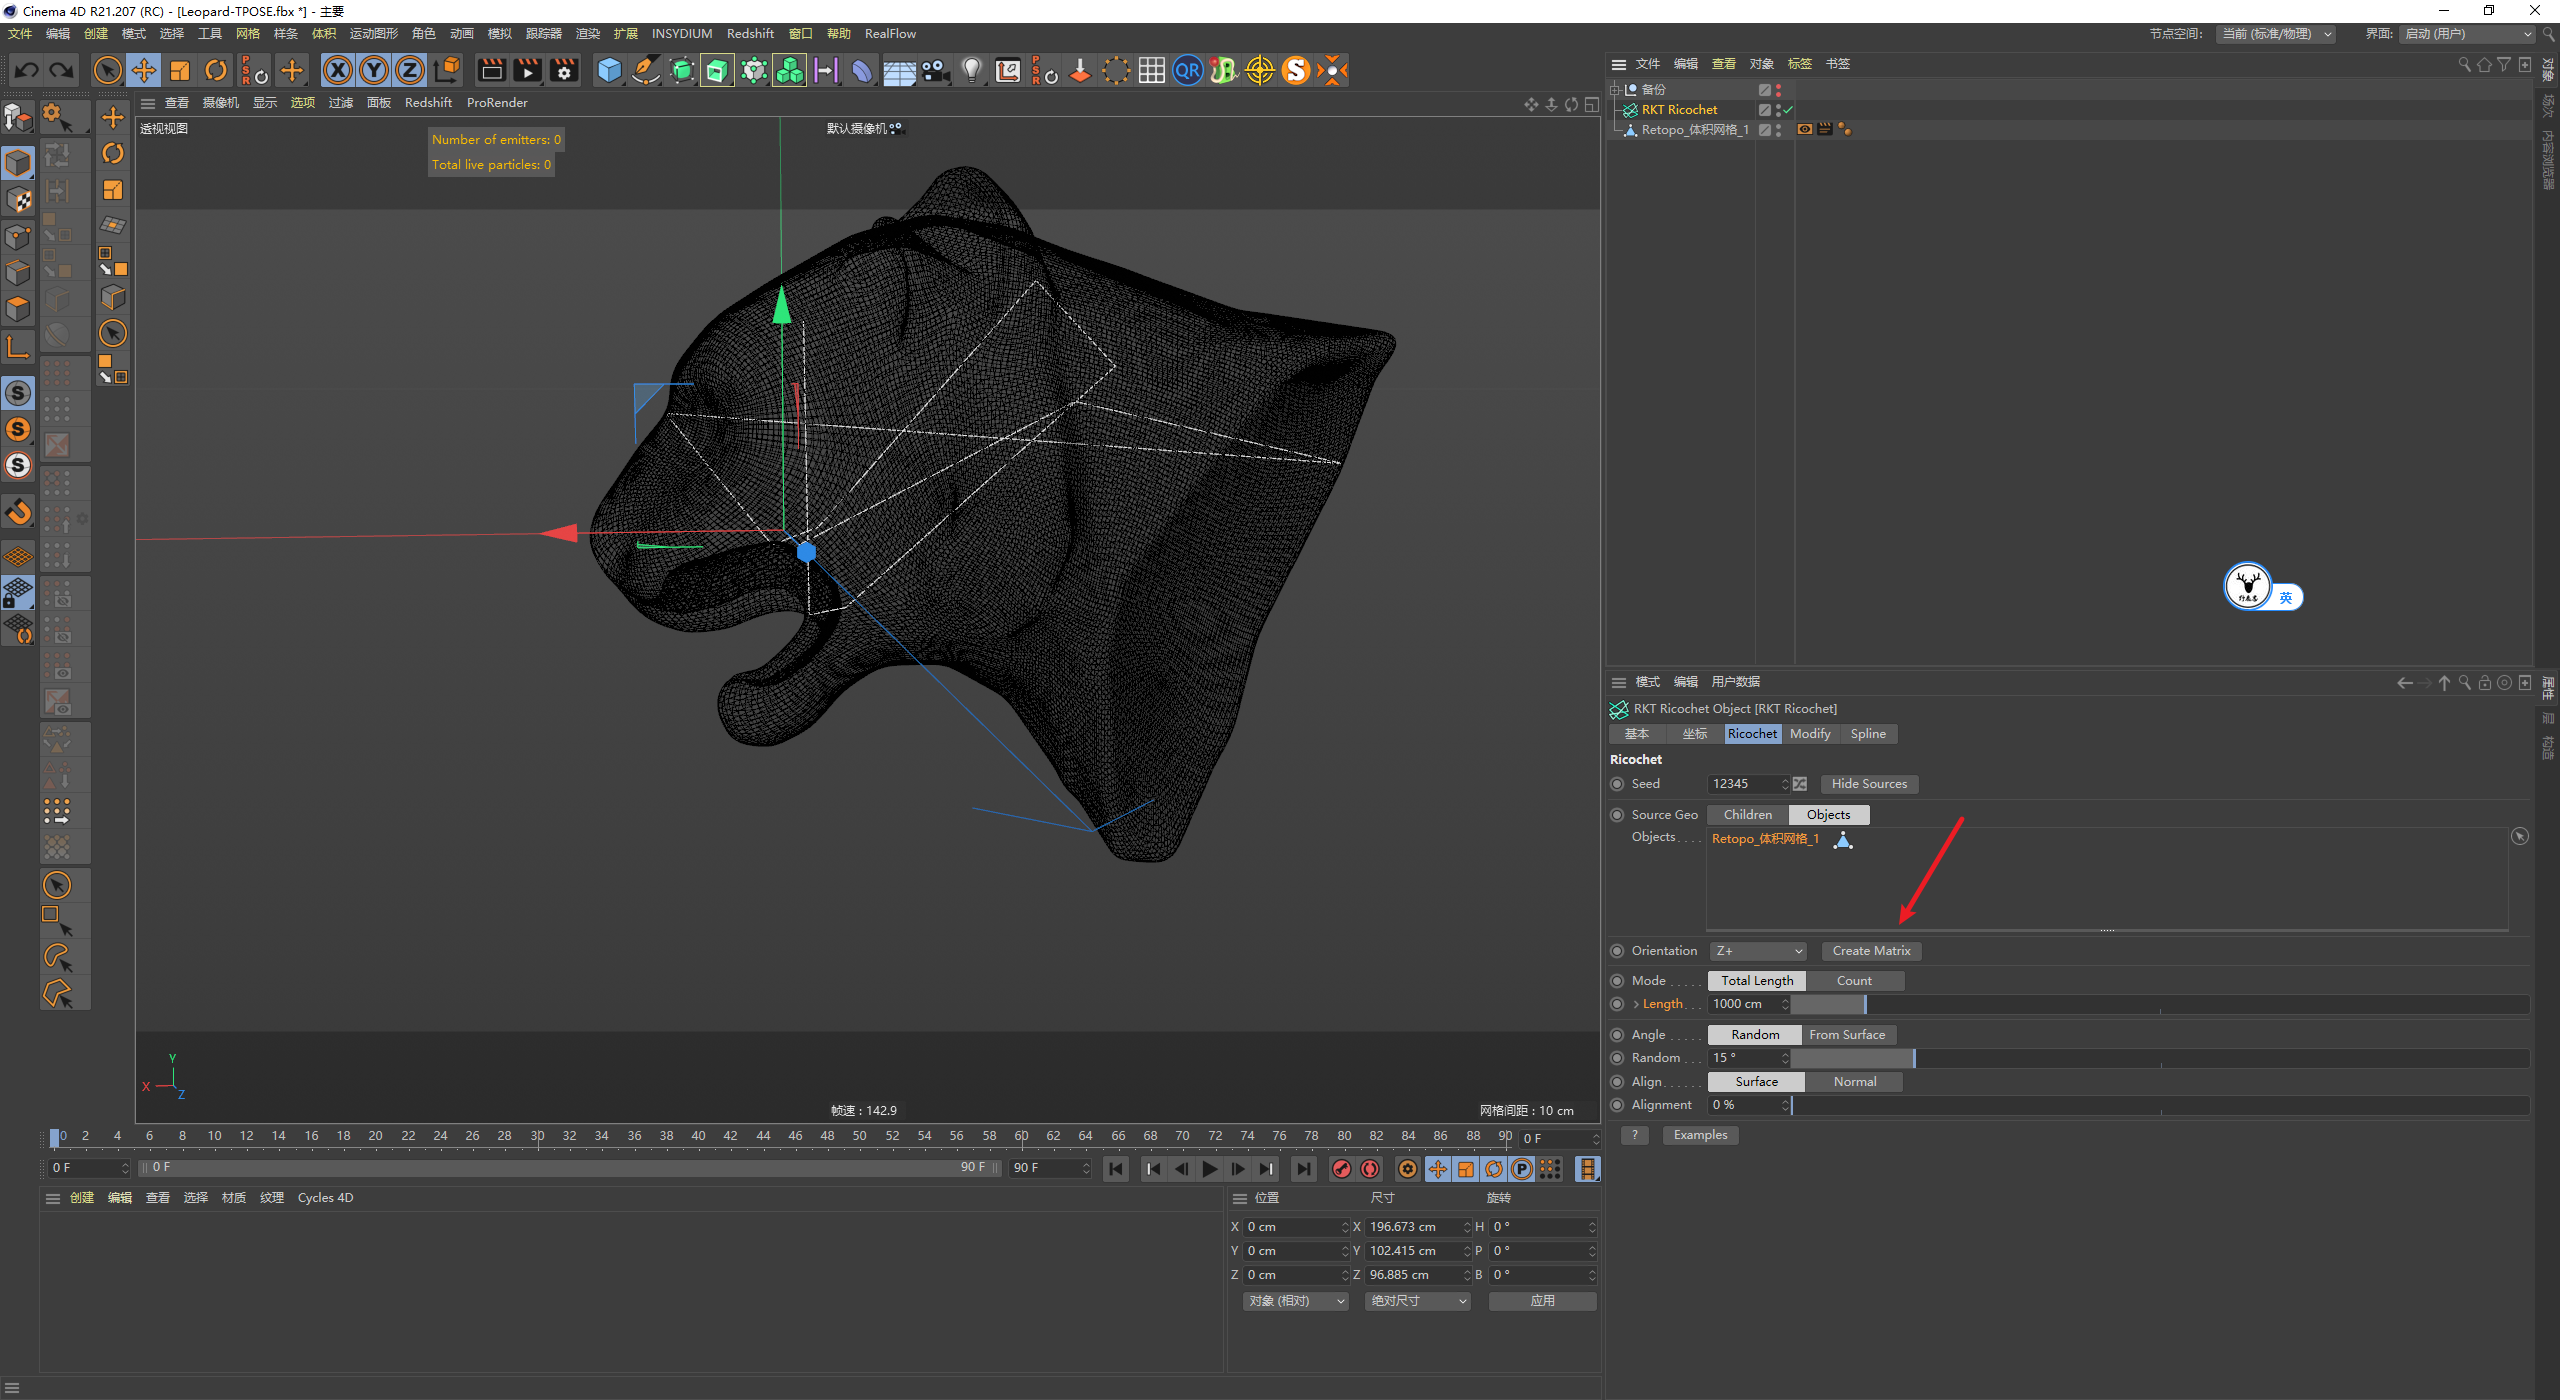Switch to the Modify tab
The height and width of the screenshot is (1400, 2560).
(1810, 734)
